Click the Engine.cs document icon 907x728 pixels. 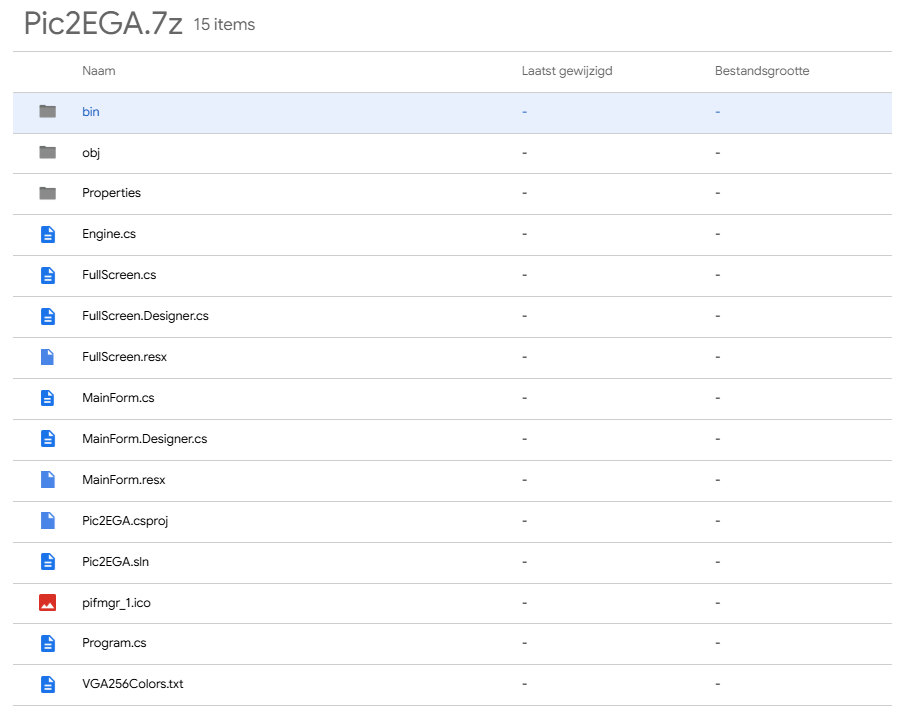47,234
